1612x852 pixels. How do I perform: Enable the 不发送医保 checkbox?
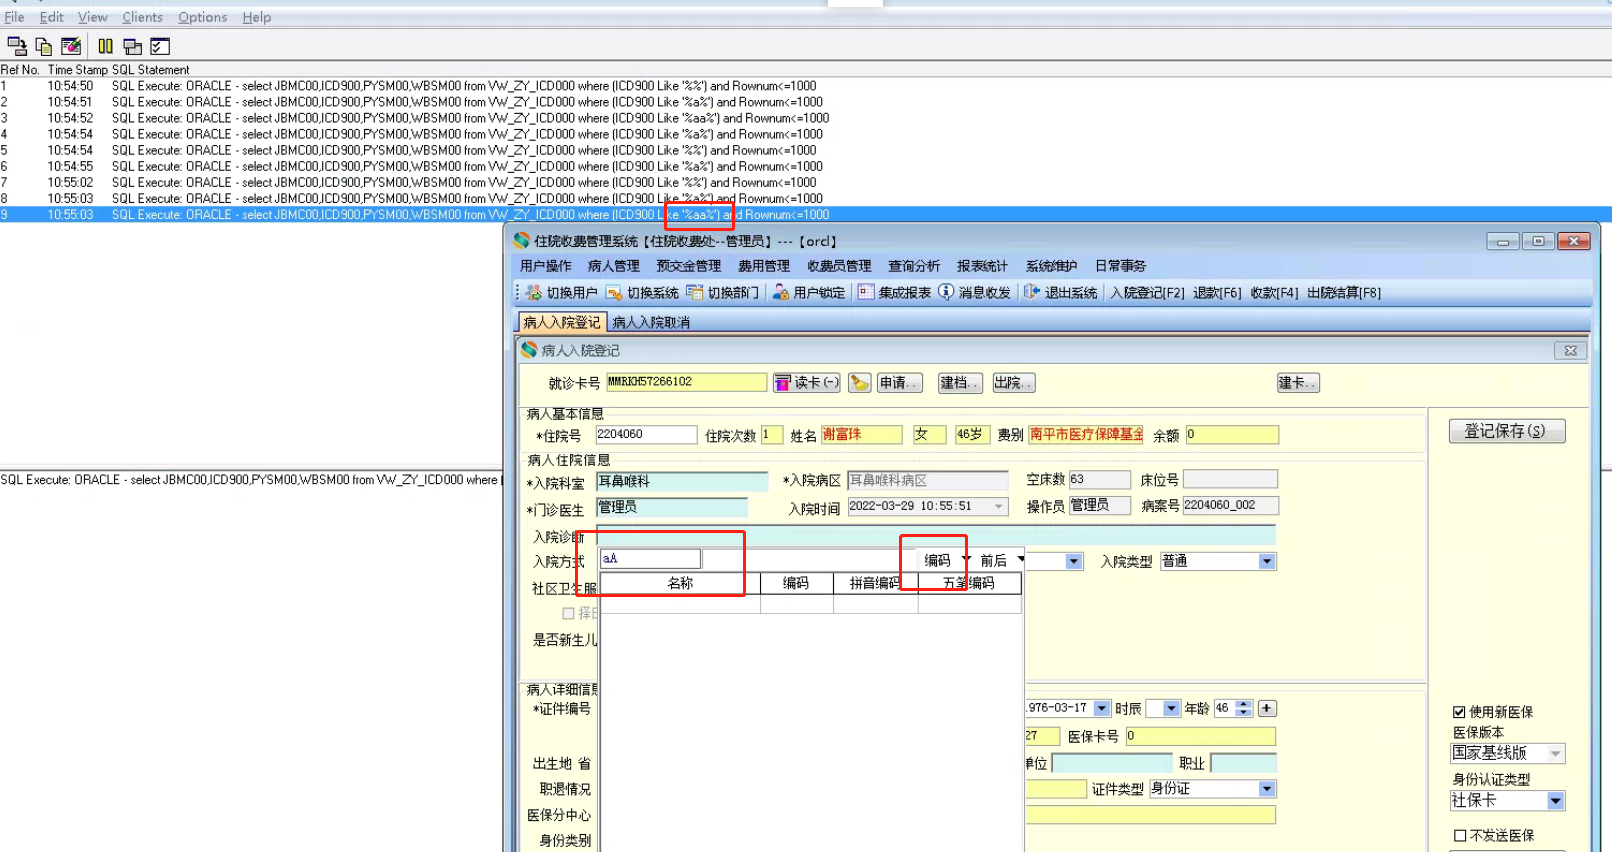coord(1460,835)
